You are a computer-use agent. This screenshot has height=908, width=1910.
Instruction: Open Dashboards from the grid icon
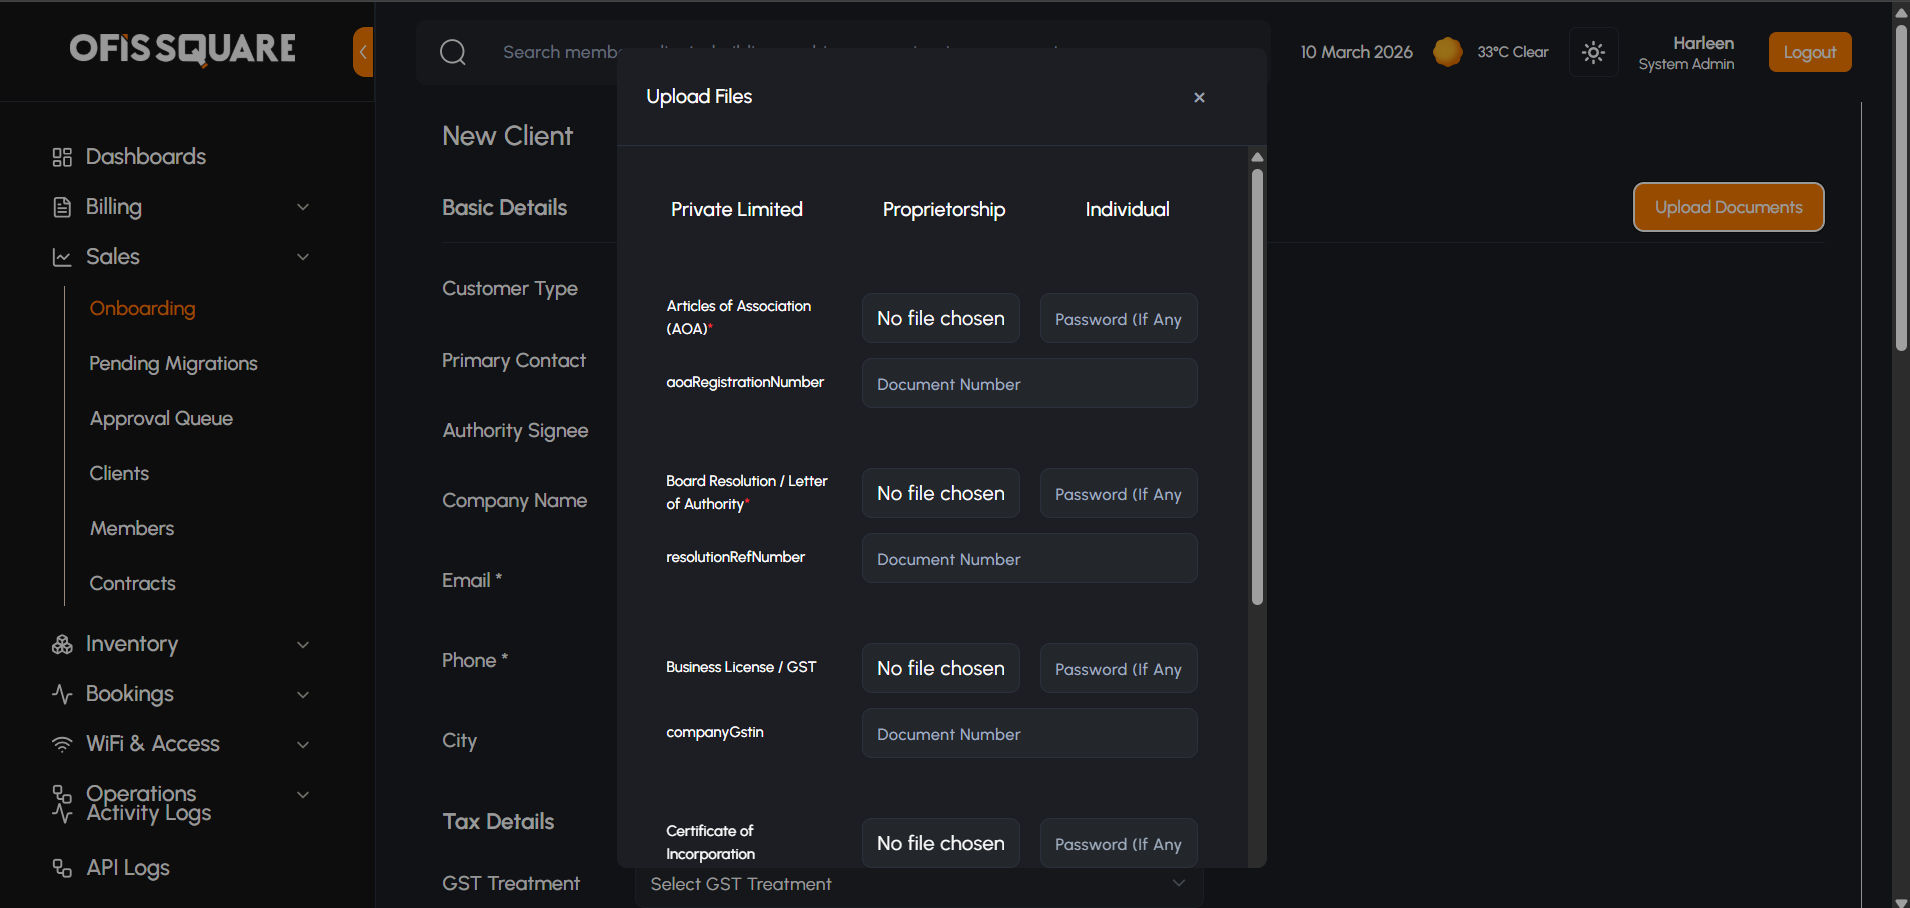[x=62, y=157]
